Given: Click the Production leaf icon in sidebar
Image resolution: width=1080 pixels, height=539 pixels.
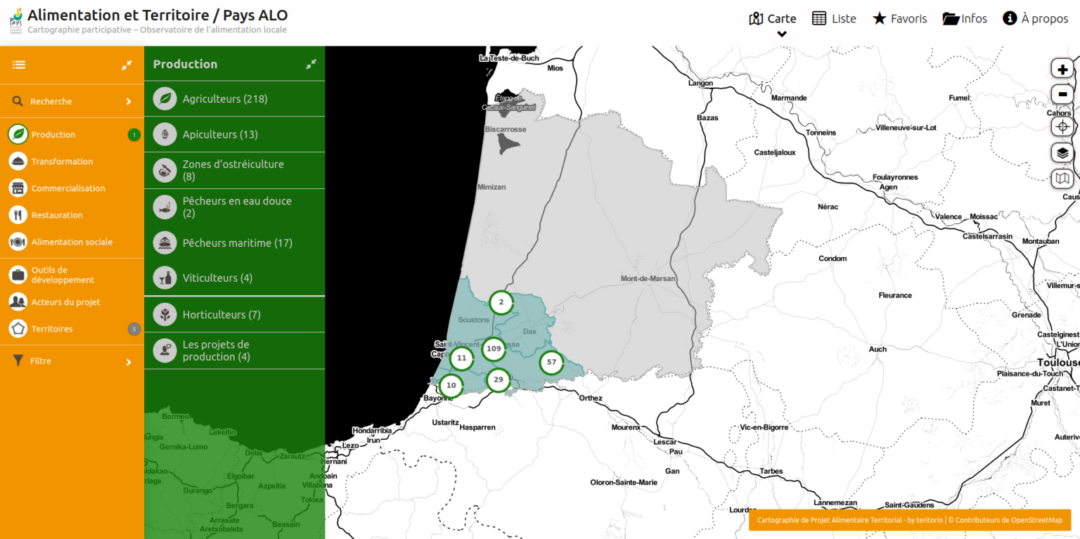Looking at the screenshot, I should (x=18, y=134).
